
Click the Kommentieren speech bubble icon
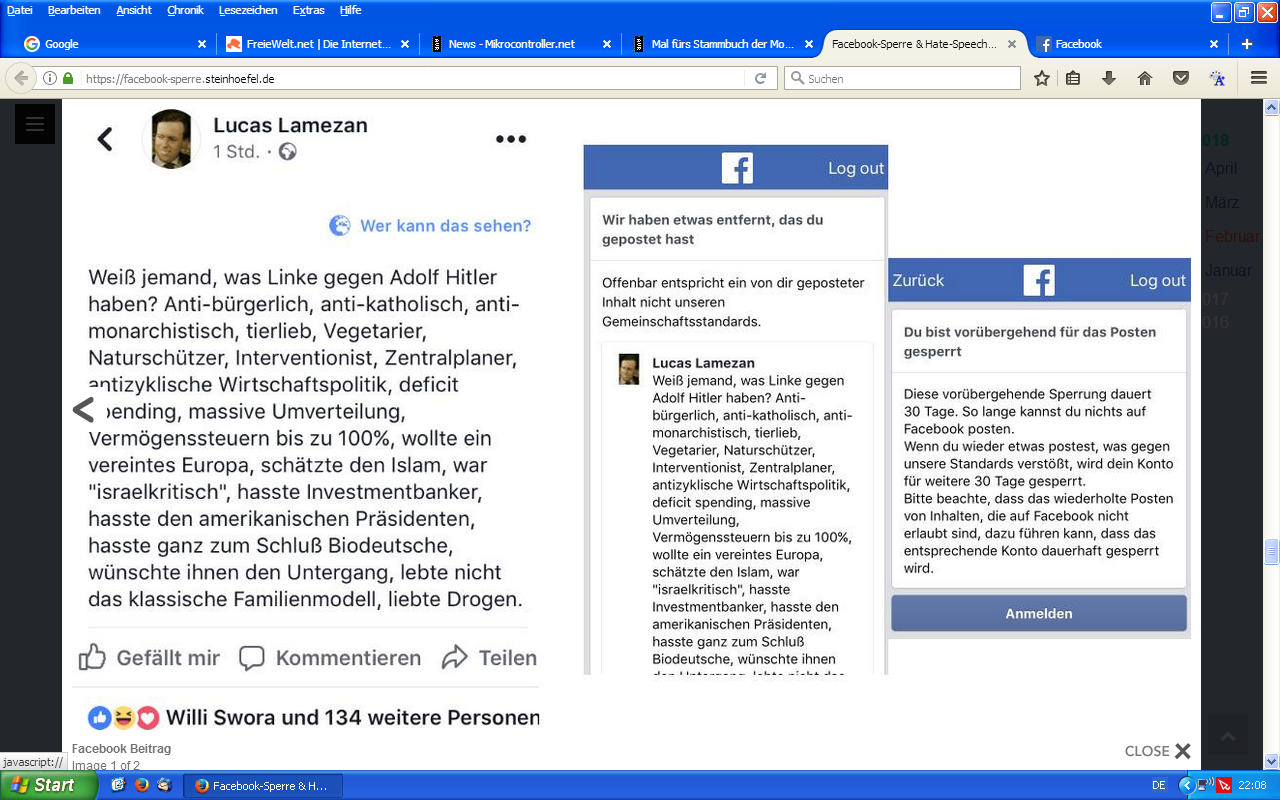tap(252, 657)
